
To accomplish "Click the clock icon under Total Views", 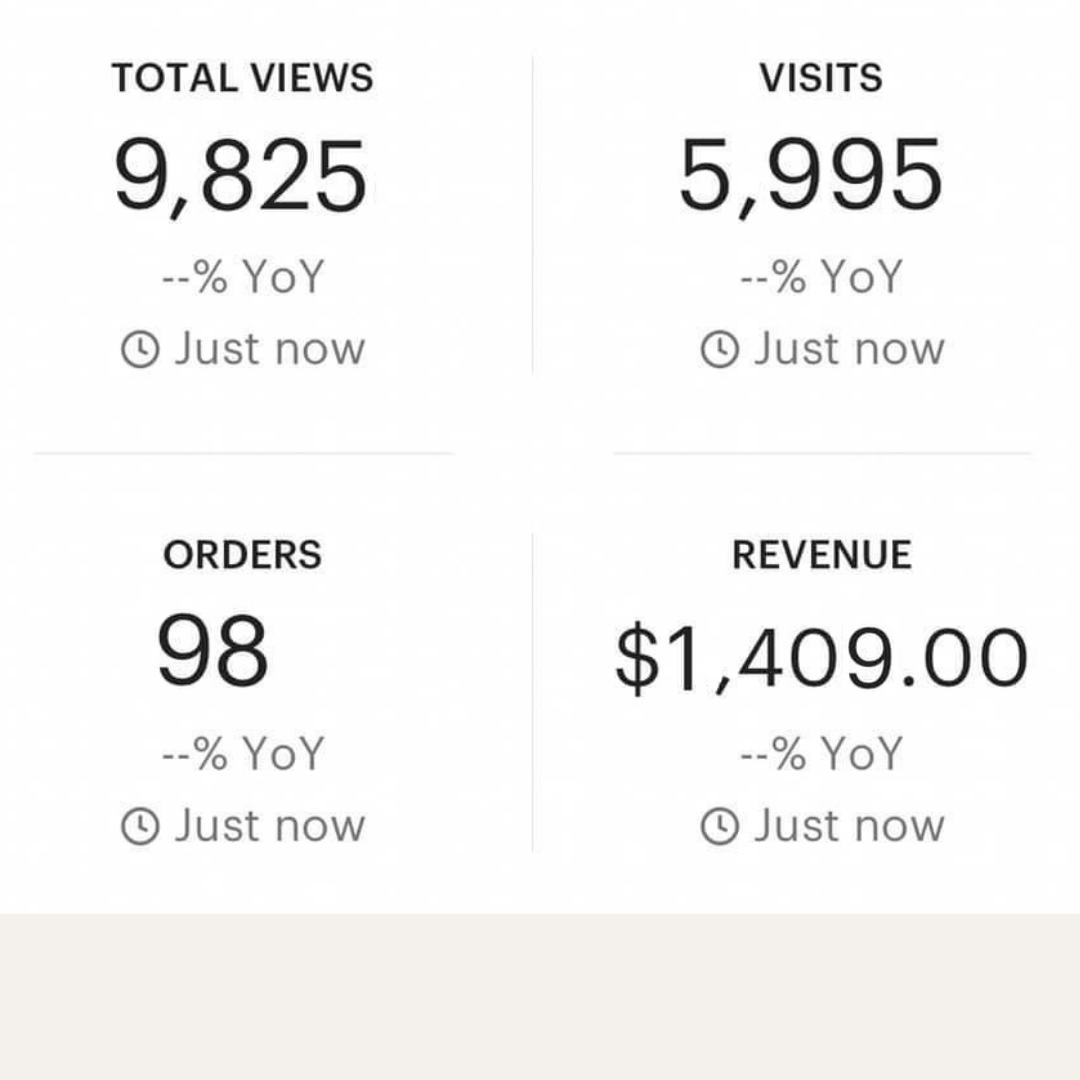I will click(140, 350).
